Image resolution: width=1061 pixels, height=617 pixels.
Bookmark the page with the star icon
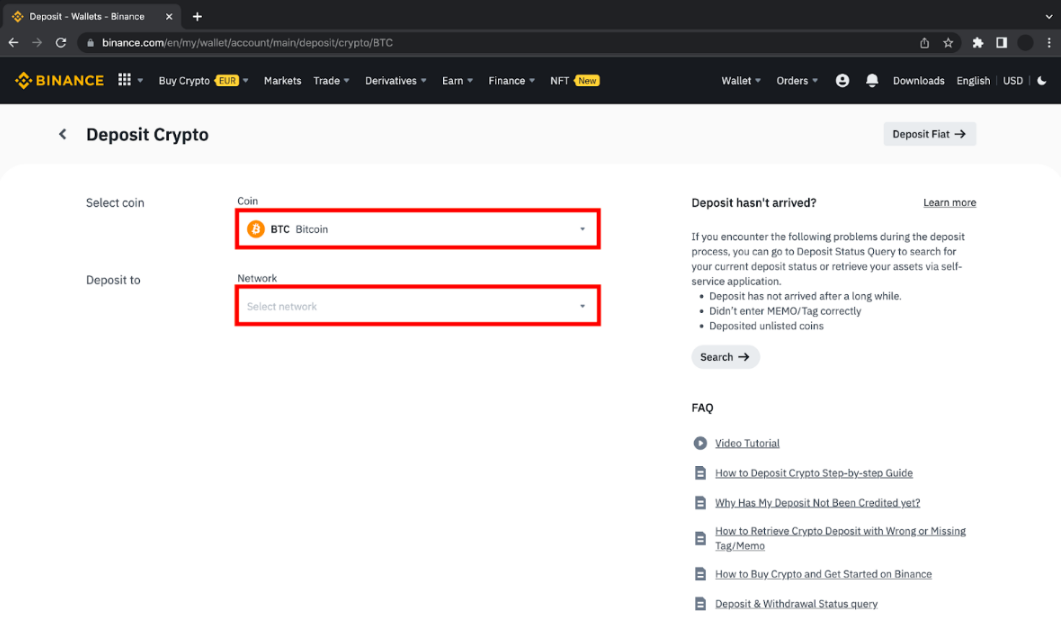tap(948, 43)
